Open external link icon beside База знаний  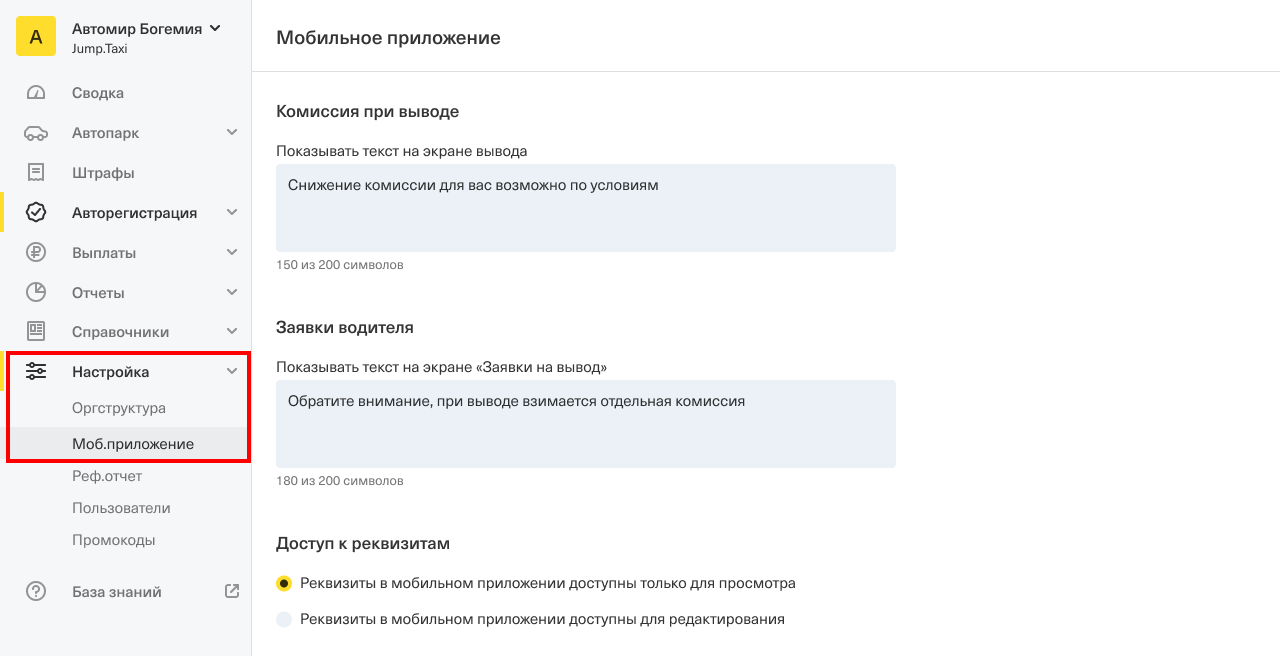pyautogui.click(x=232, y=591)
